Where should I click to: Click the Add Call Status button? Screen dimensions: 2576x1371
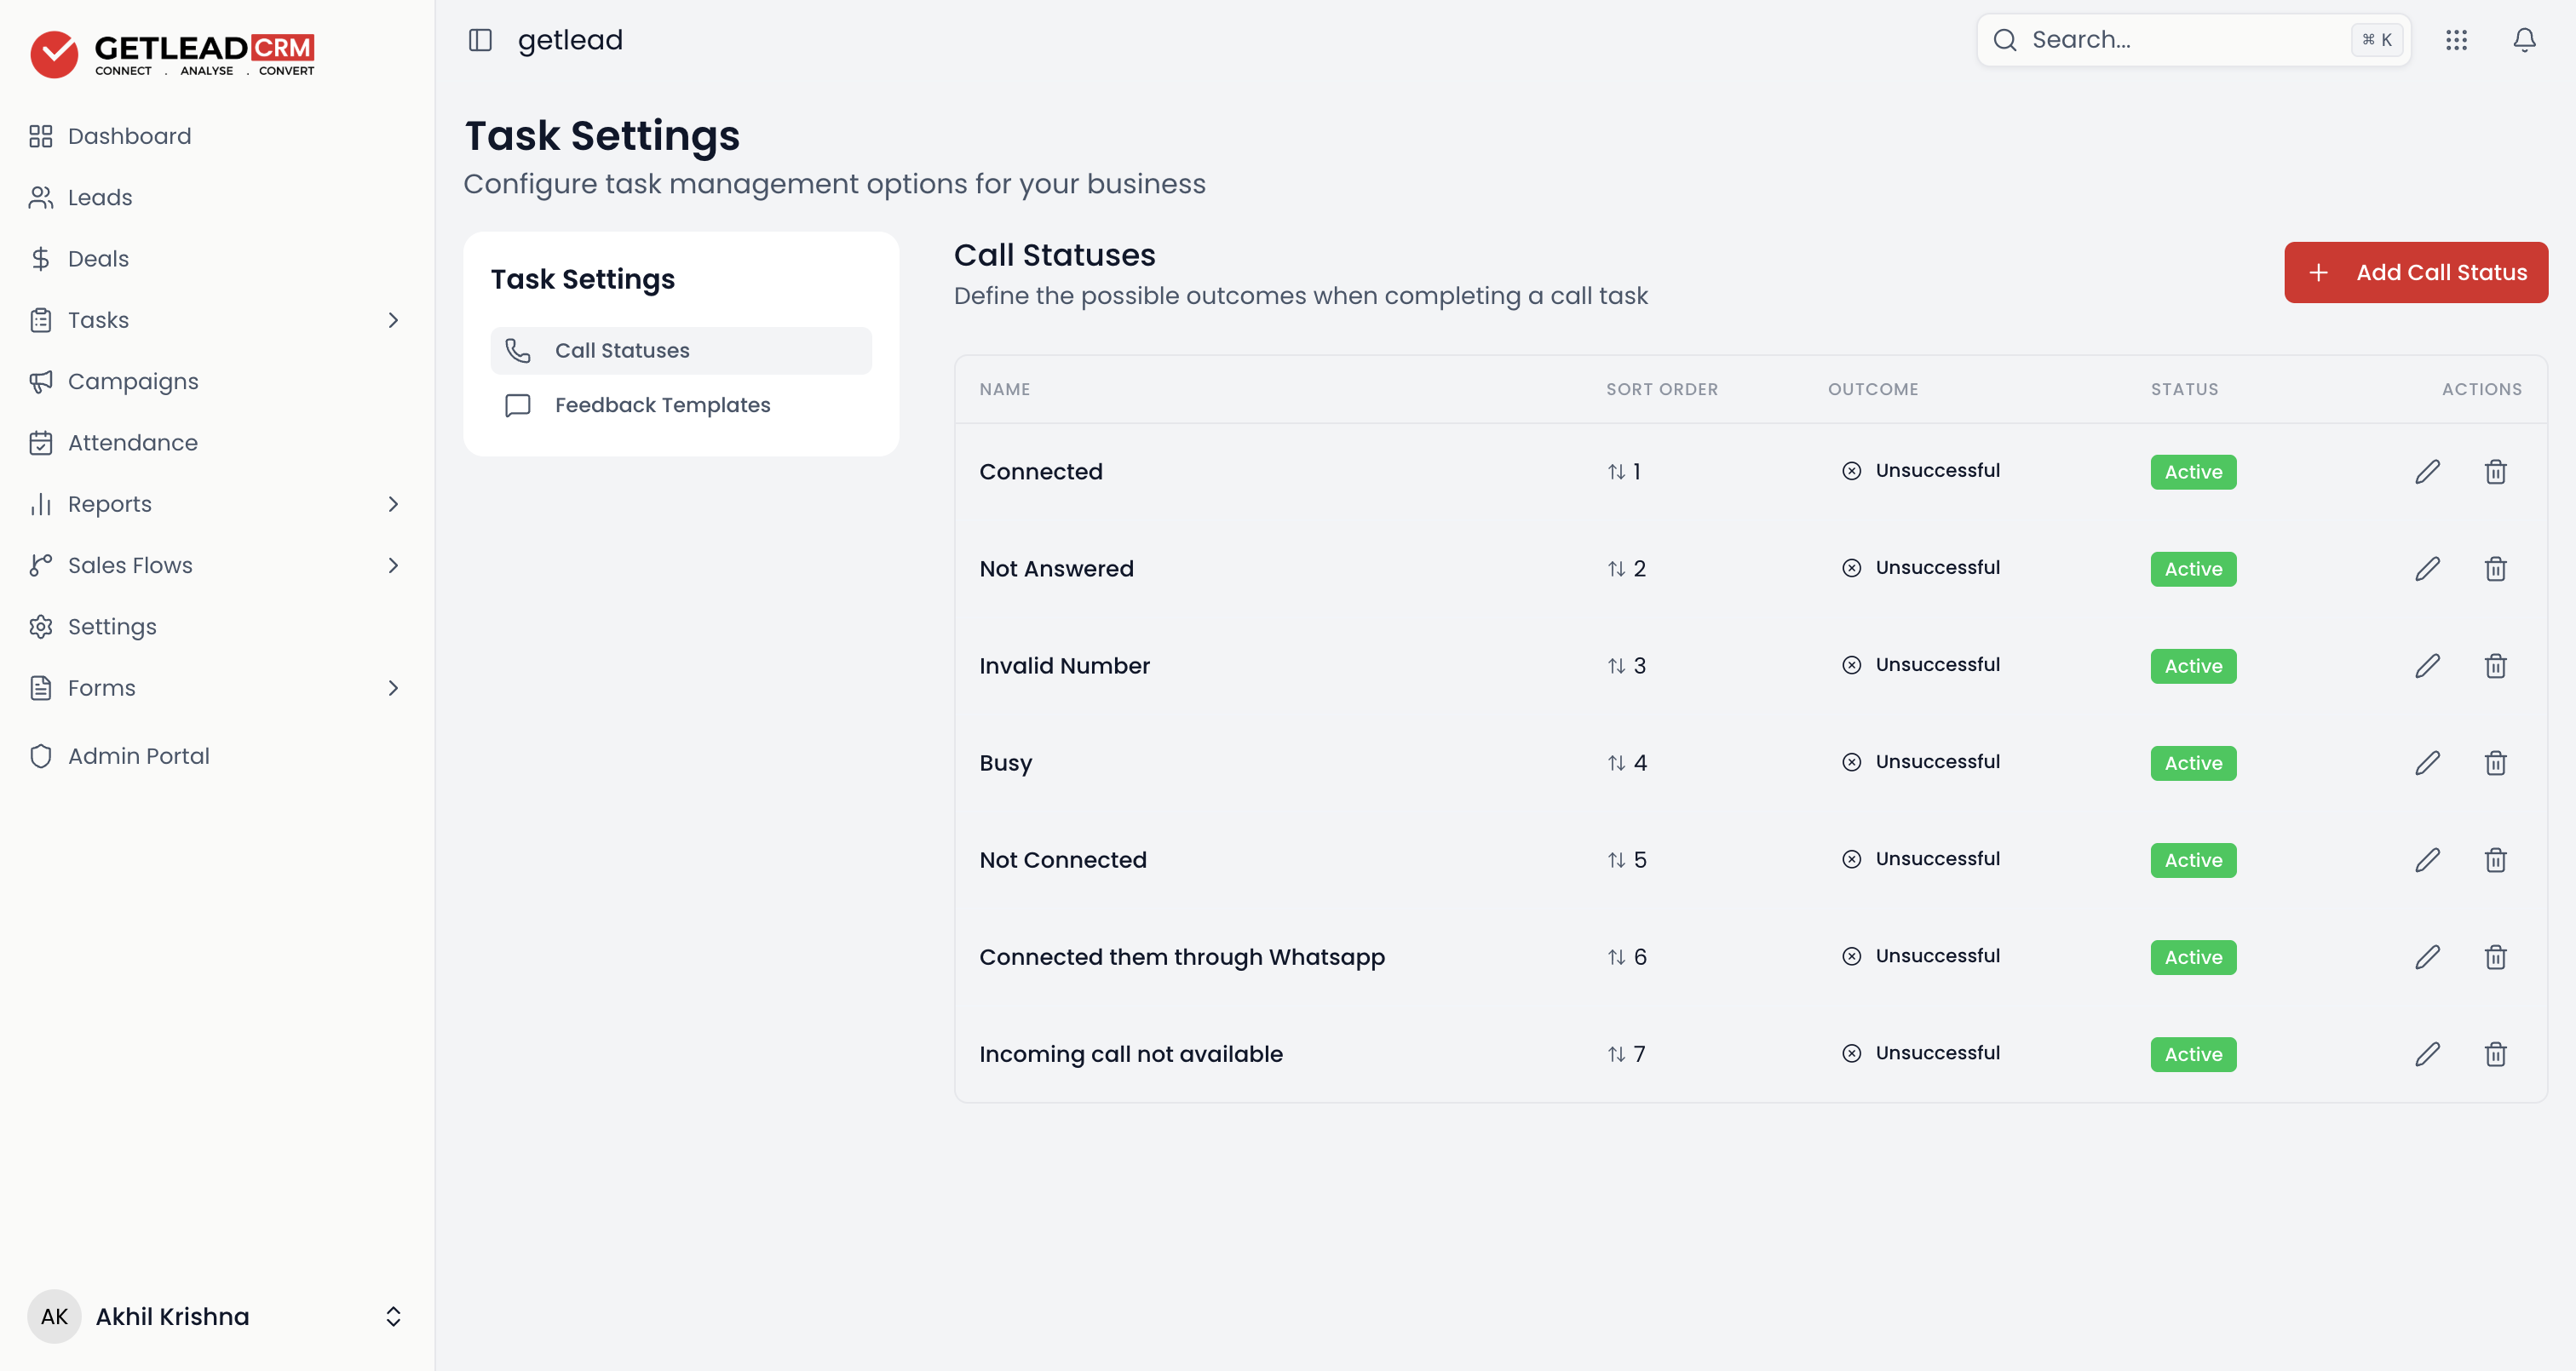click(x=2415, y=272)
